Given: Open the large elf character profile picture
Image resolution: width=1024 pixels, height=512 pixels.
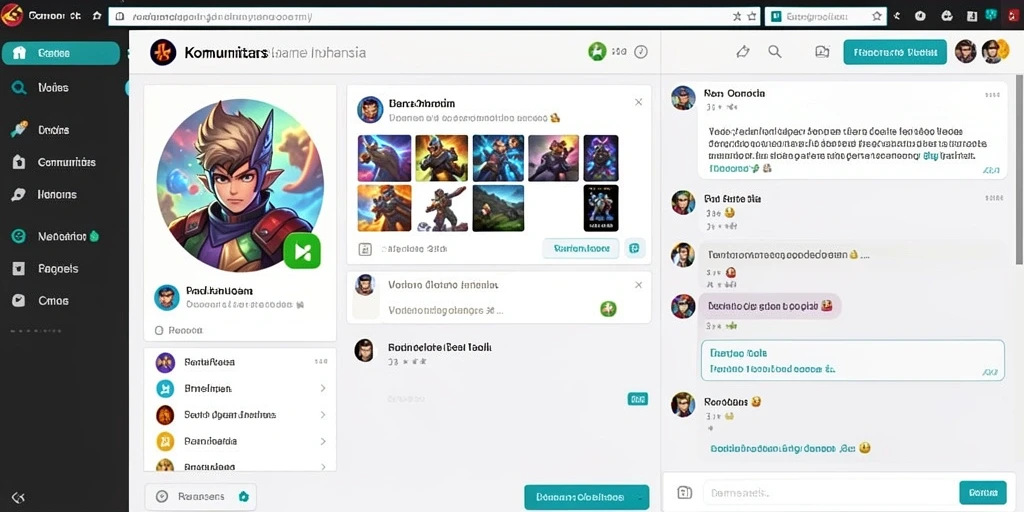Looking at the screenshot, I should click(240, 185).
